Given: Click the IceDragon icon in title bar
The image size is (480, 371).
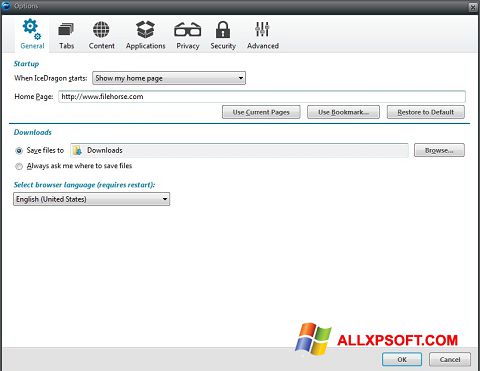Looking at the screenshot, I should [6, 6].
